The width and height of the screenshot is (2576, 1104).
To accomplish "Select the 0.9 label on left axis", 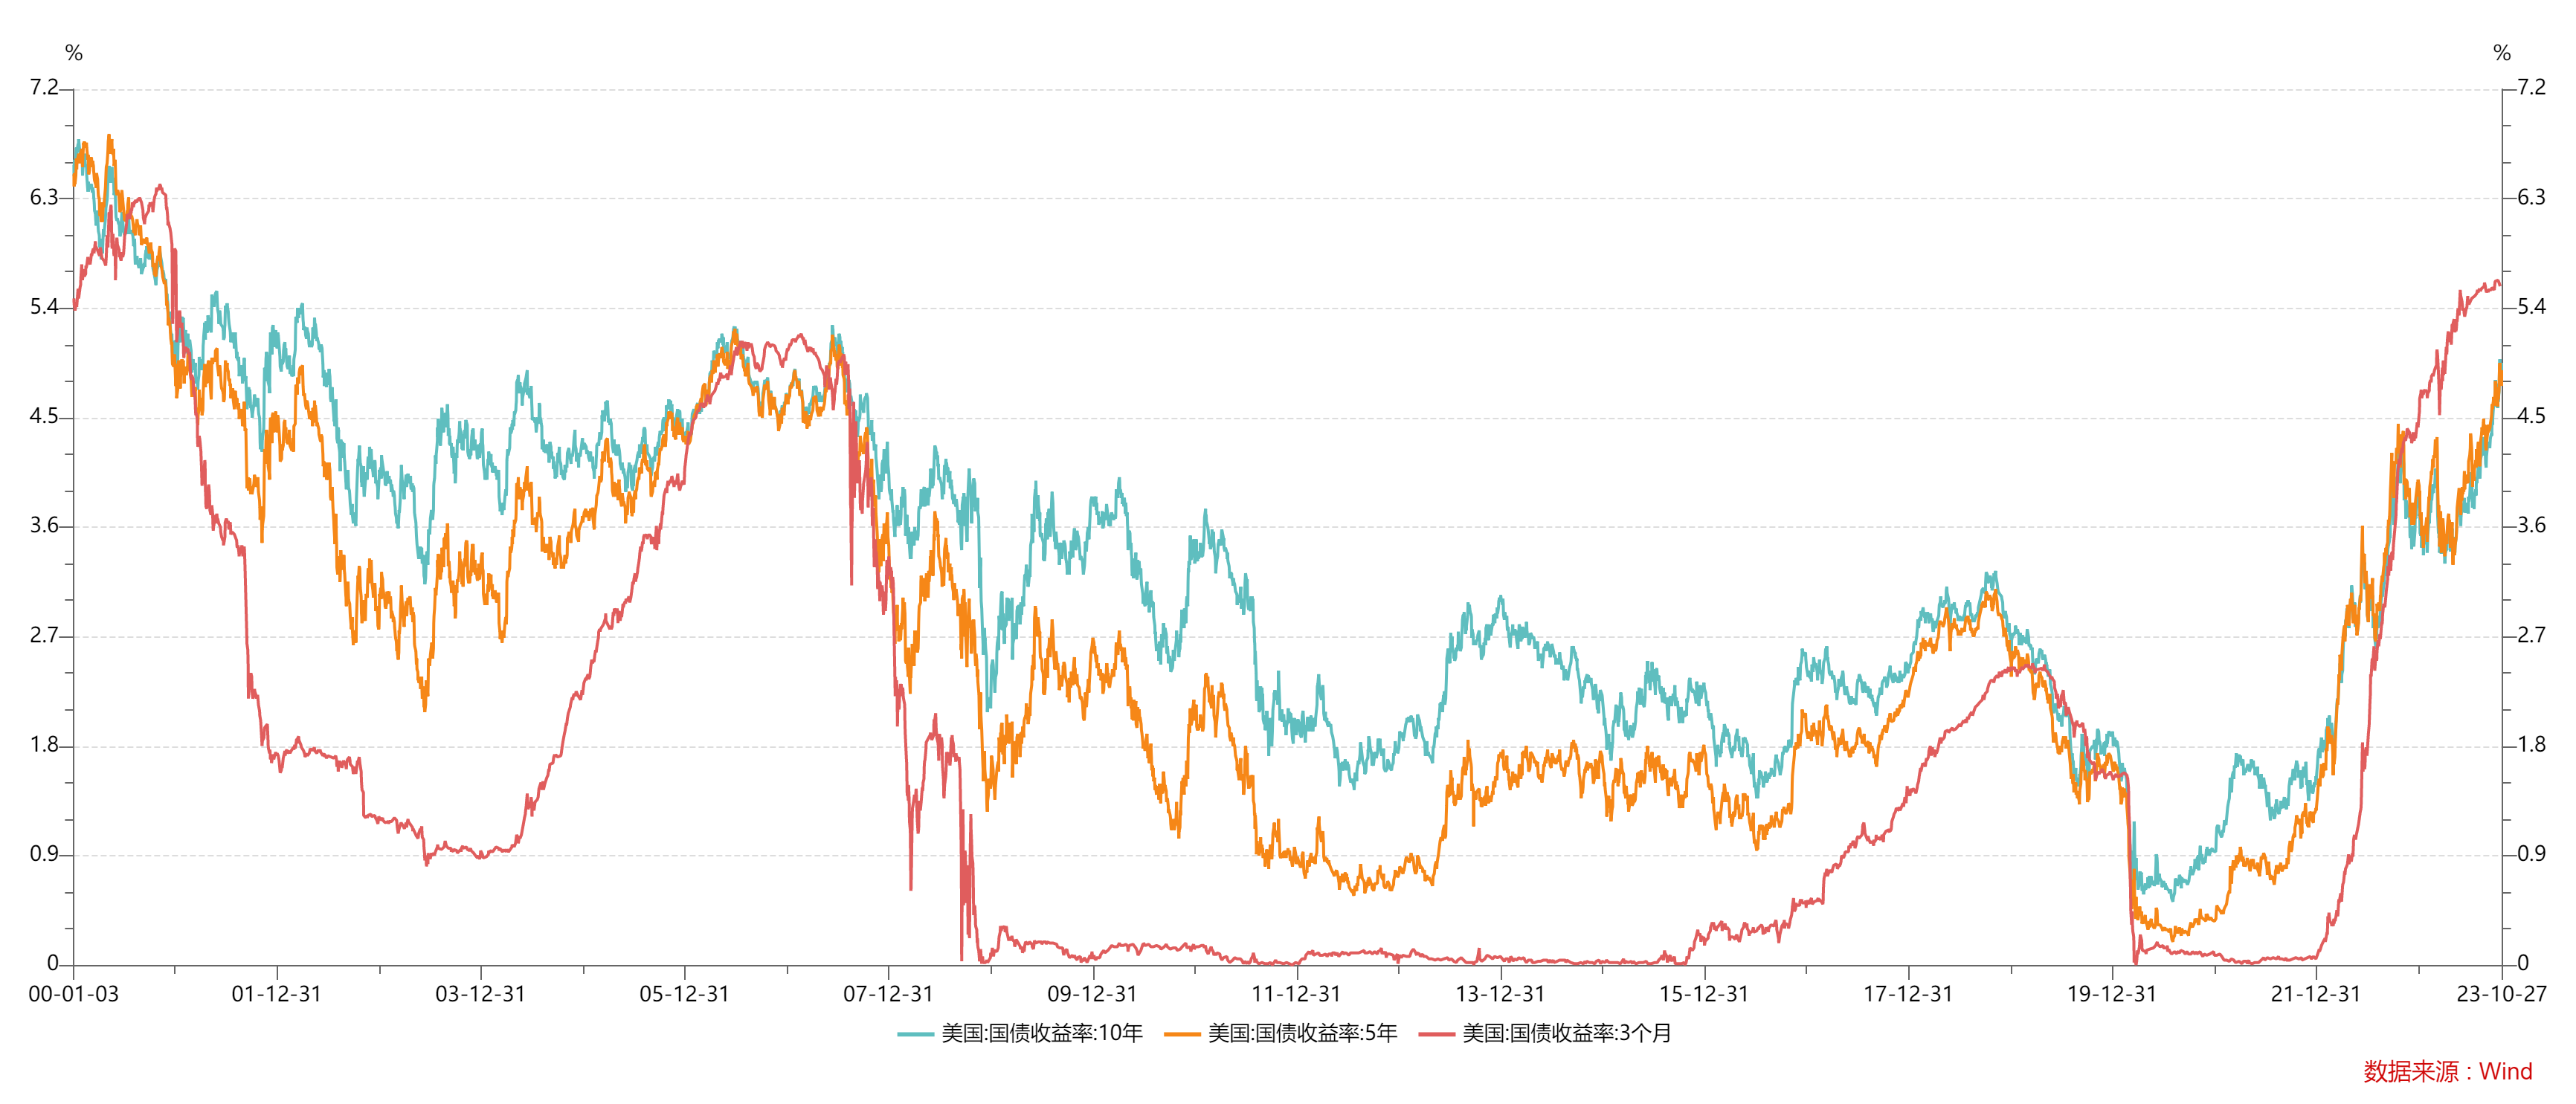I will point(44,854).
